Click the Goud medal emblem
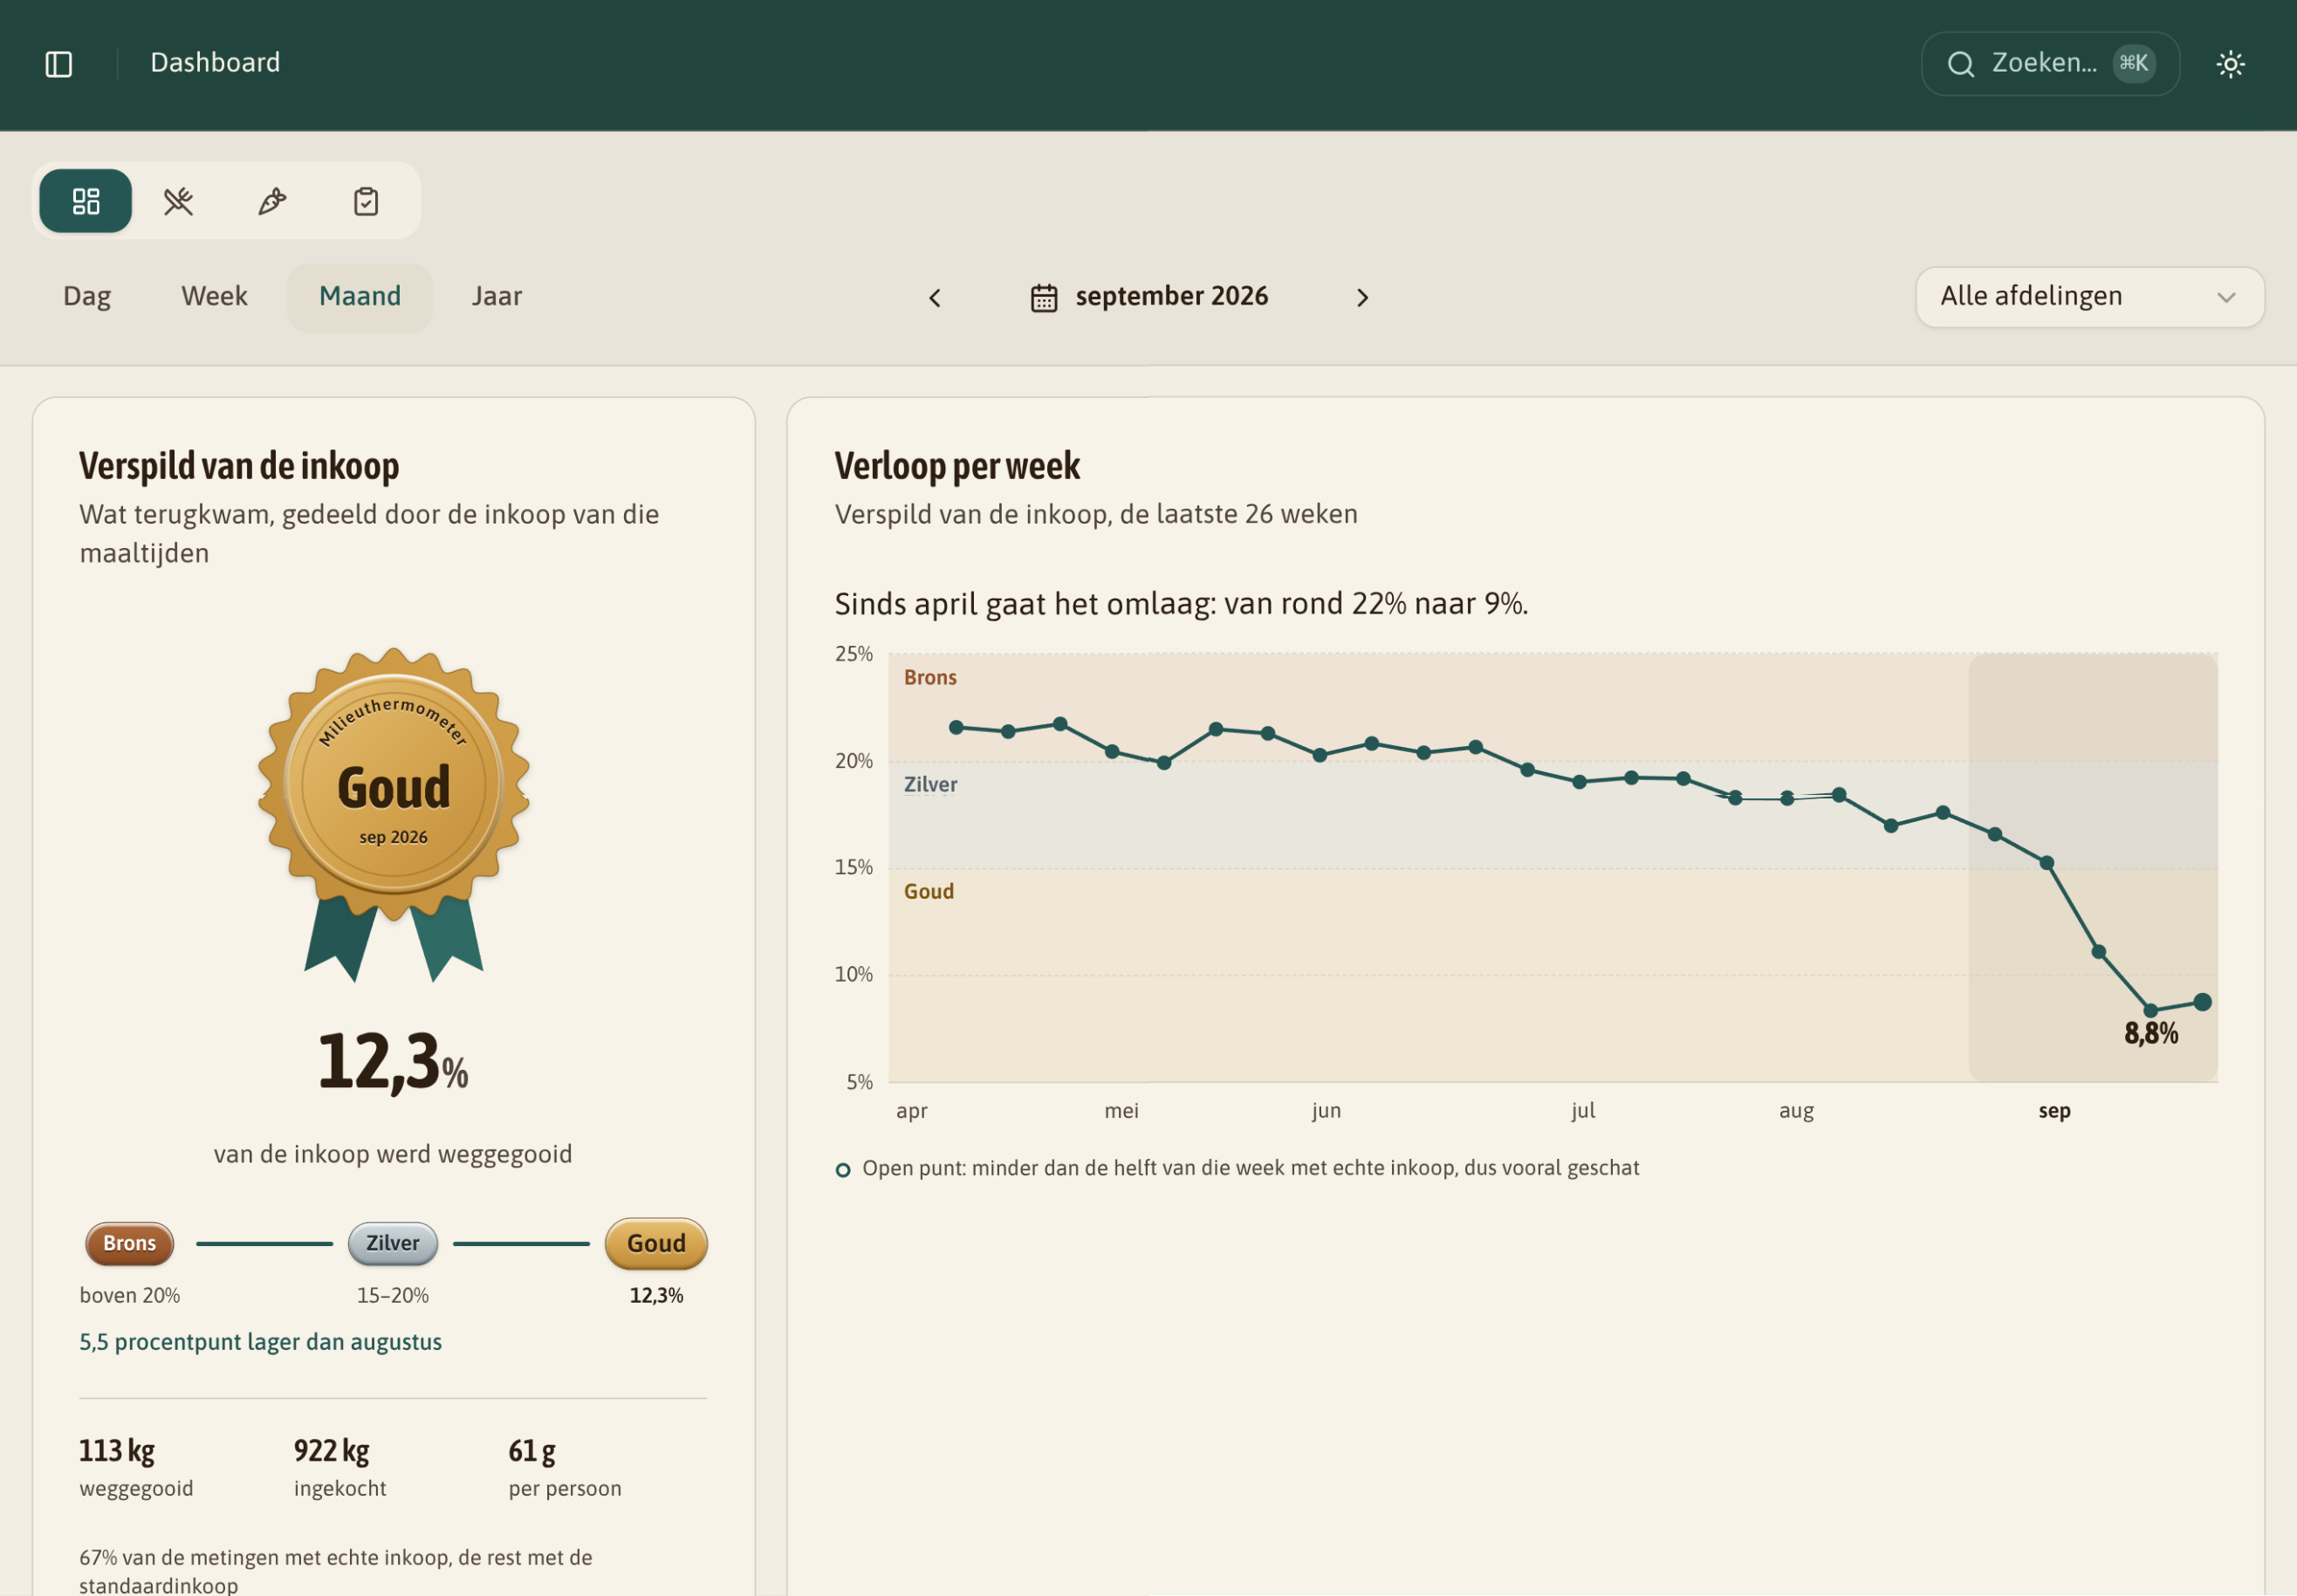Image resolution: width=2297 pixels, height=1596 pixels. pos(394,813)
